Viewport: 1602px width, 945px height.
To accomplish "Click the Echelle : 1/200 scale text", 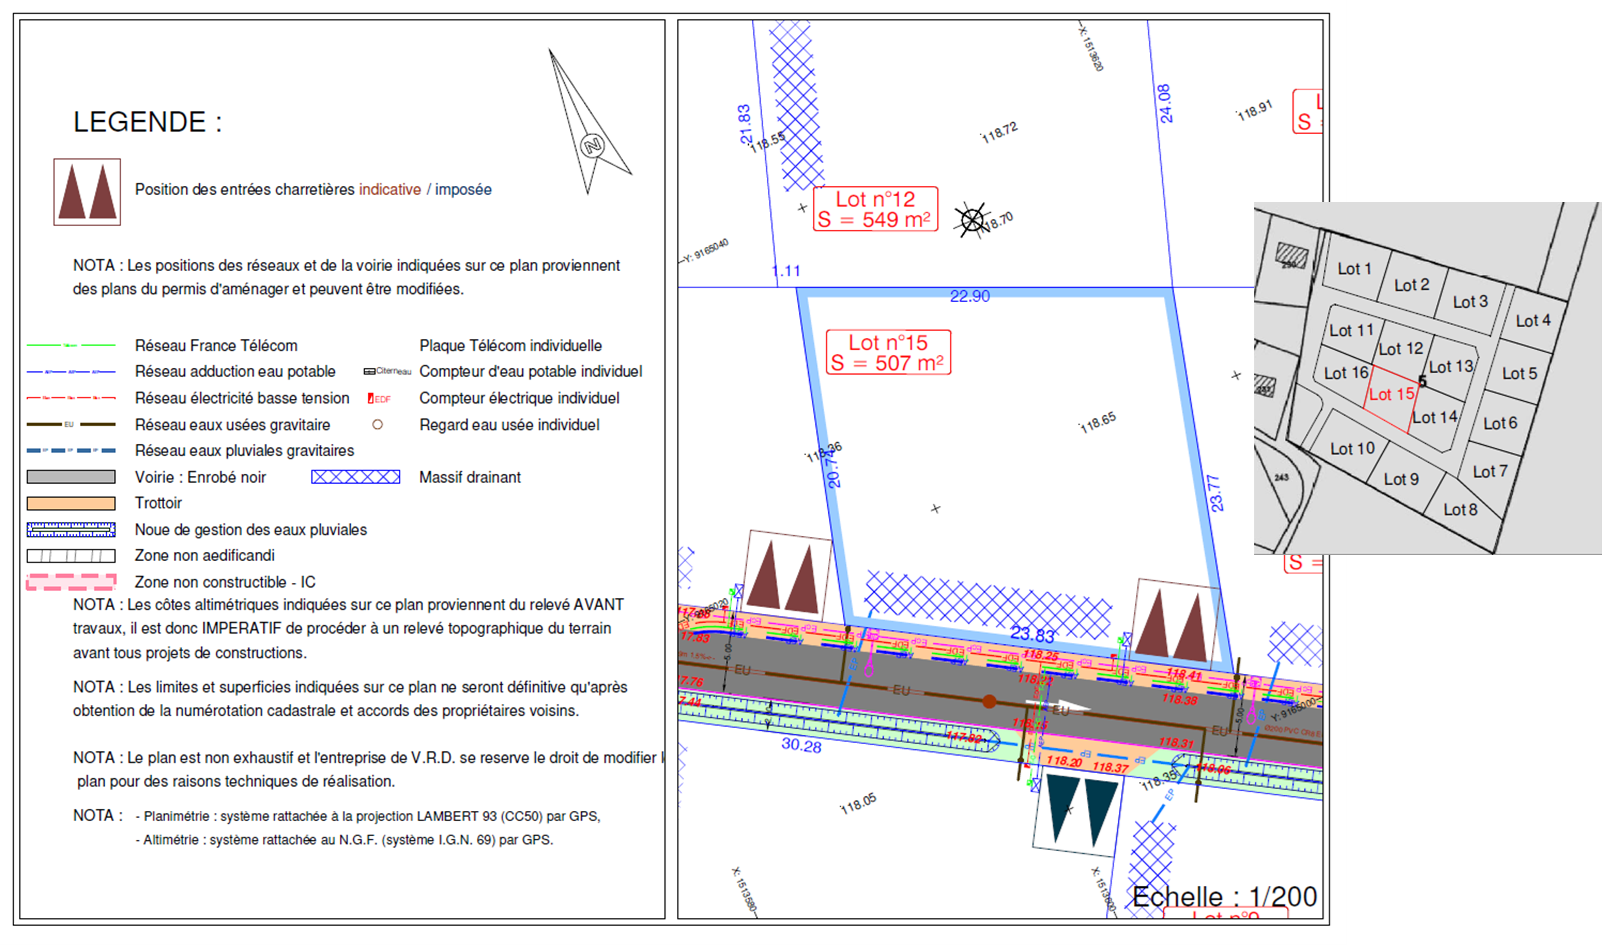I will pos(1224,897).
